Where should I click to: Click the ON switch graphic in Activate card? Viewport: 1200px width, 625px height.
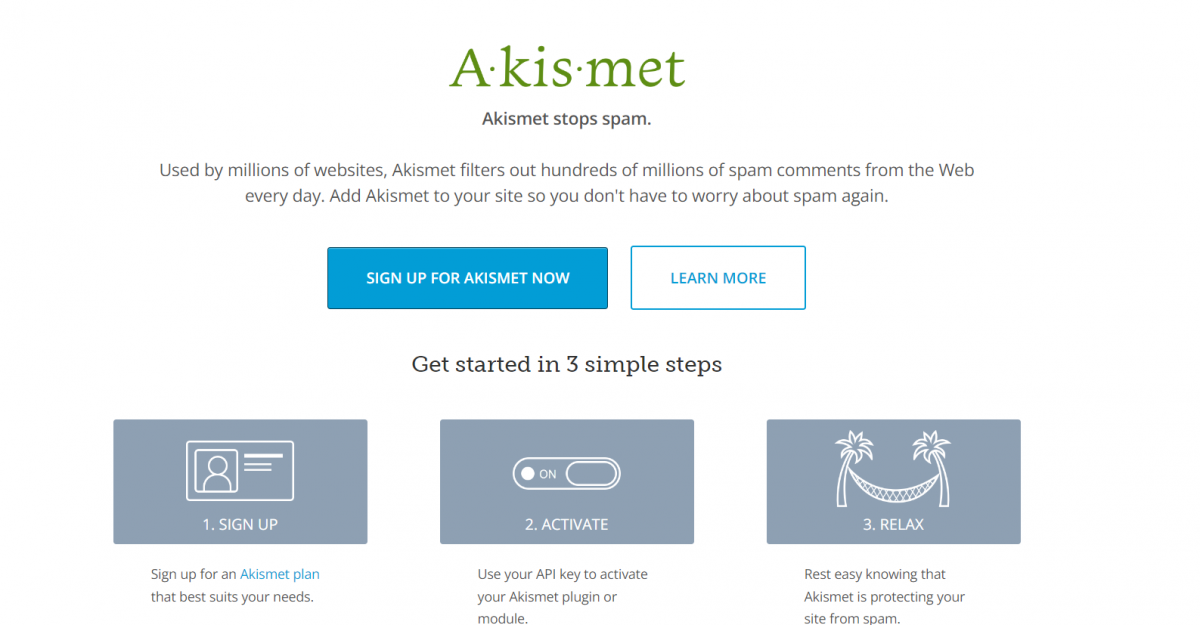[567, 474]
